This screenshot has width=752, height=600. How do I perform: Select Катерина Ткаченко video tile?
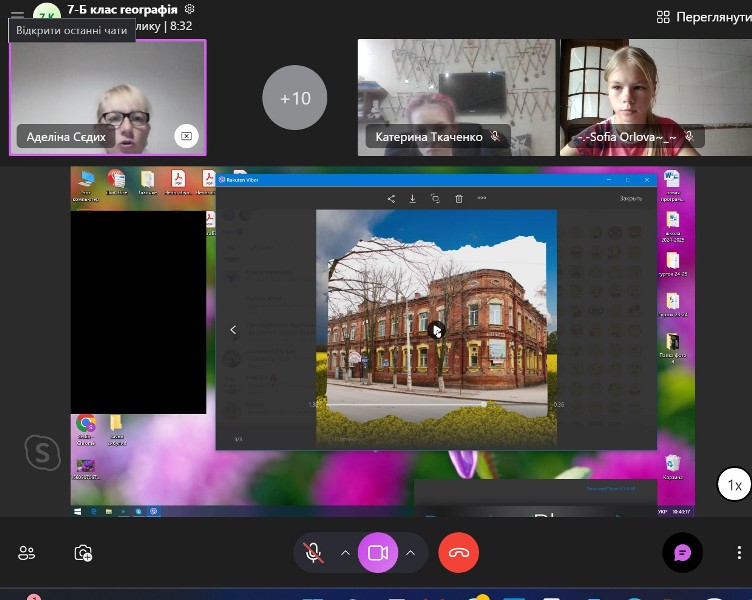click(455, 97)
